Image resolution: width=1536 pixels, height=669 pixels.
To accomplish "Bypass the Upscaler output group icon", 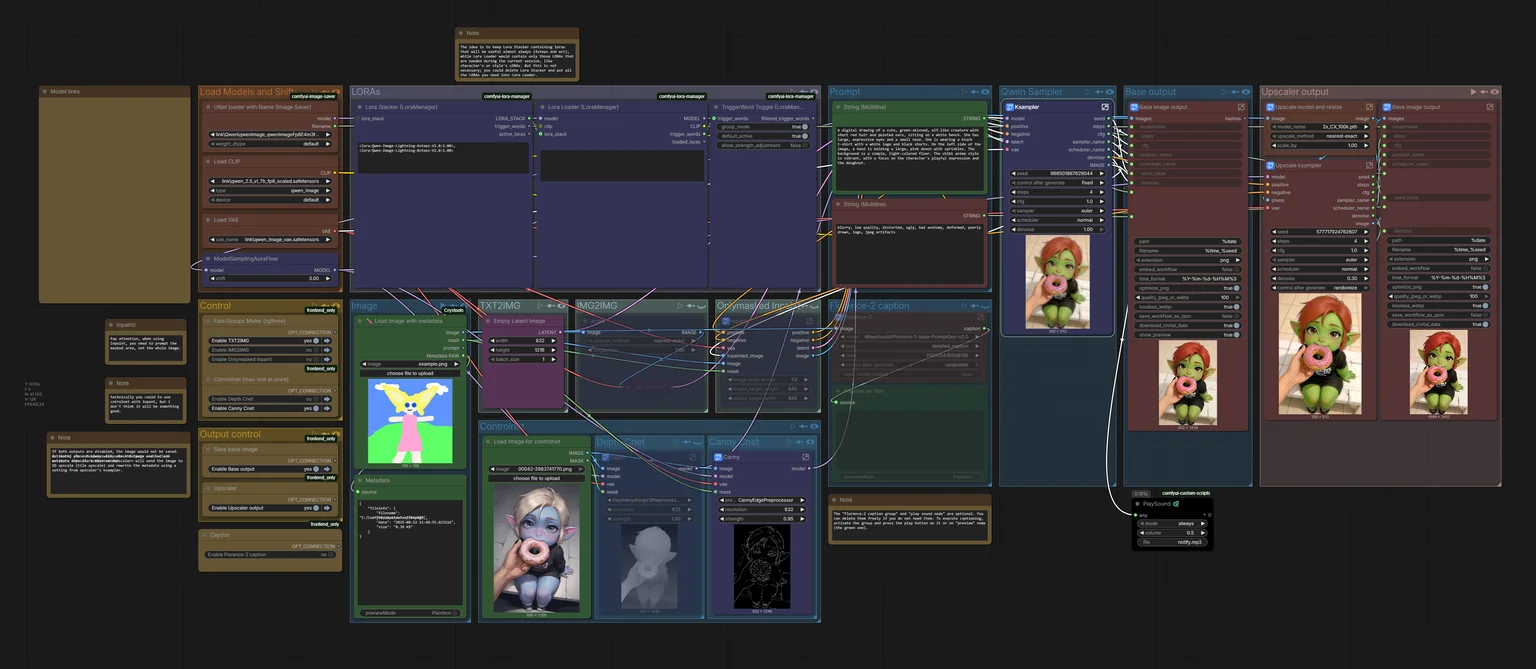I will point(1484,92).
